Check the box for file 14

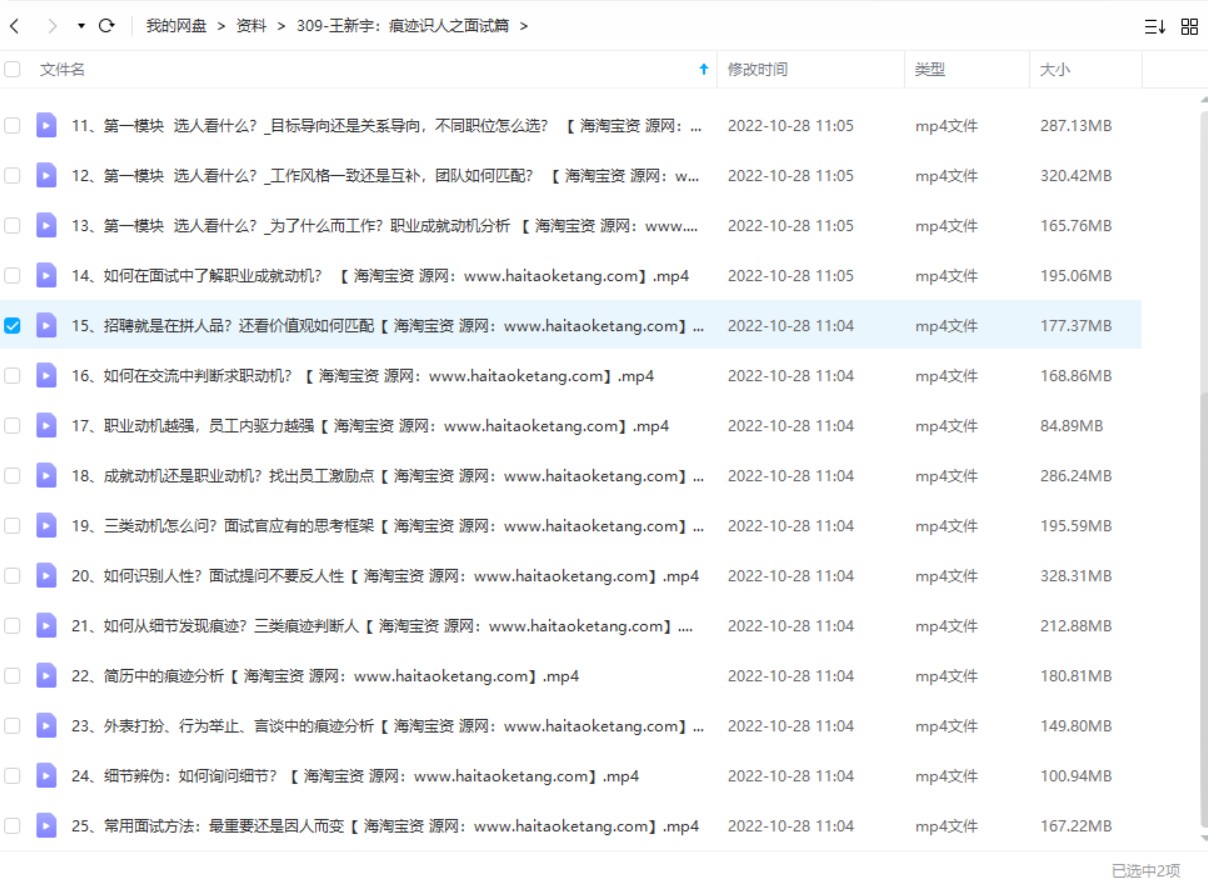tap(12, 275)
